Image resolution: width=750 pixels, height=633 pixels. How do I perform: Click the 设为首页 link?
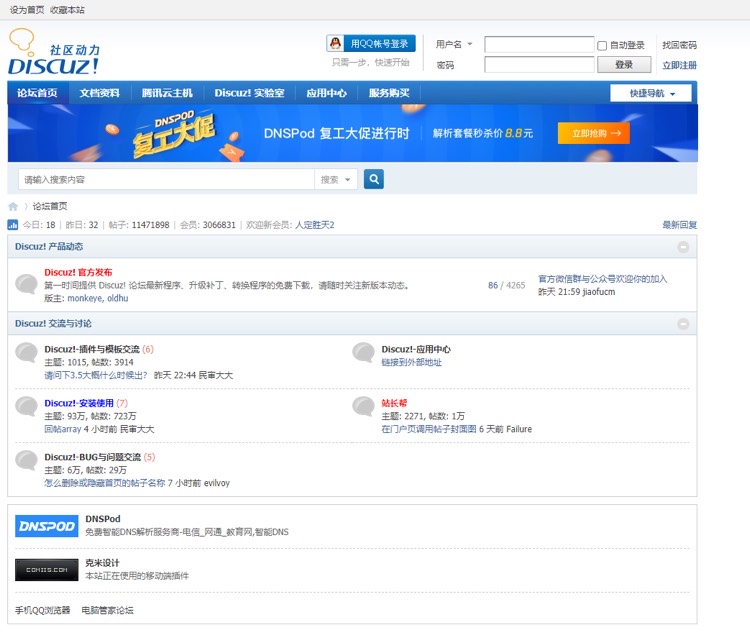pos(27,10)
